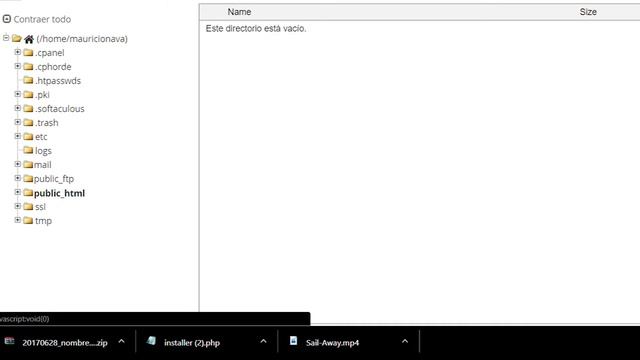
Task: Open the .cphorde folder label
Action: [x=53, y=67]
